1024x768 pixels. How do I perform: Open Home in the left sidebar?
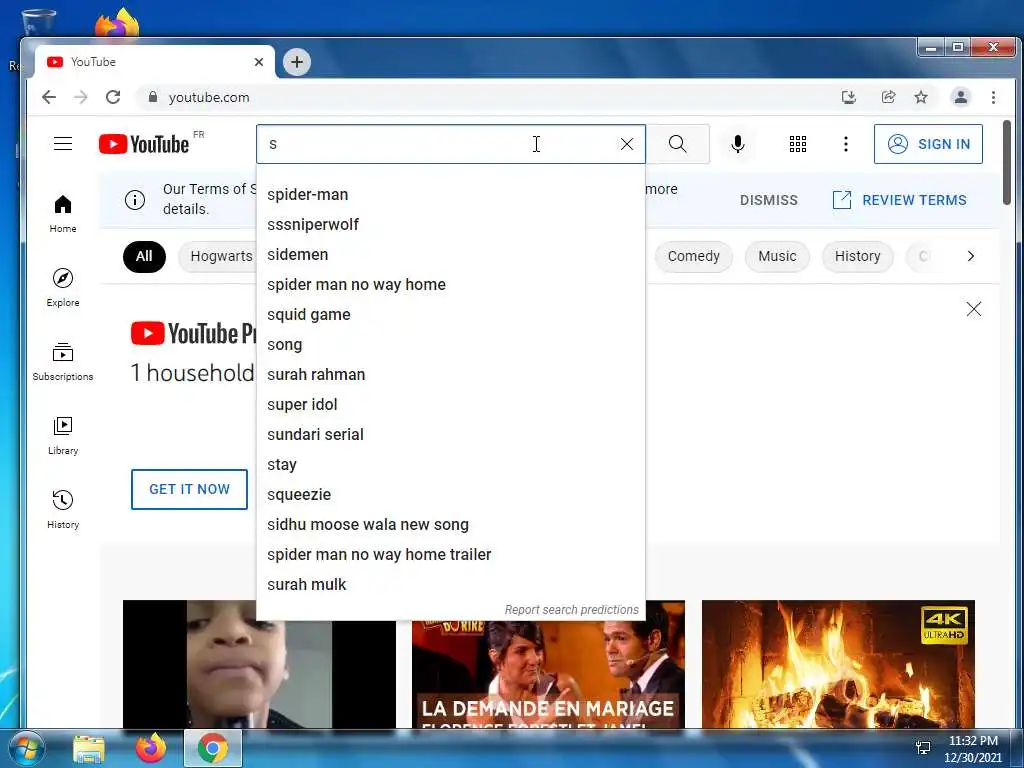(63, 214)
